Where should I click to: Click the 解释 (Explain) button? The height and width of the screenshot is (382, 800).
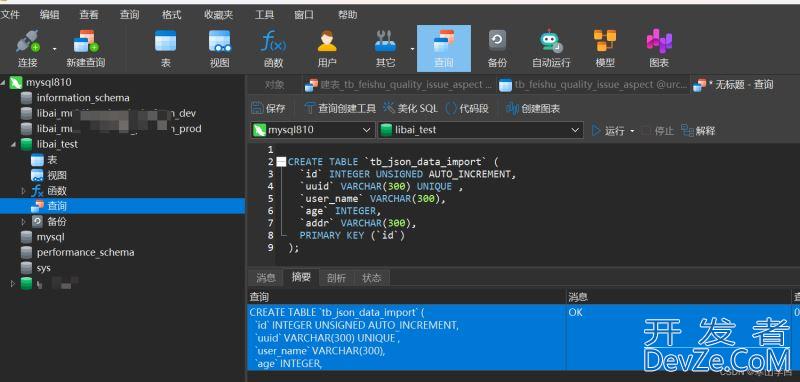click(x=698, y=131)
